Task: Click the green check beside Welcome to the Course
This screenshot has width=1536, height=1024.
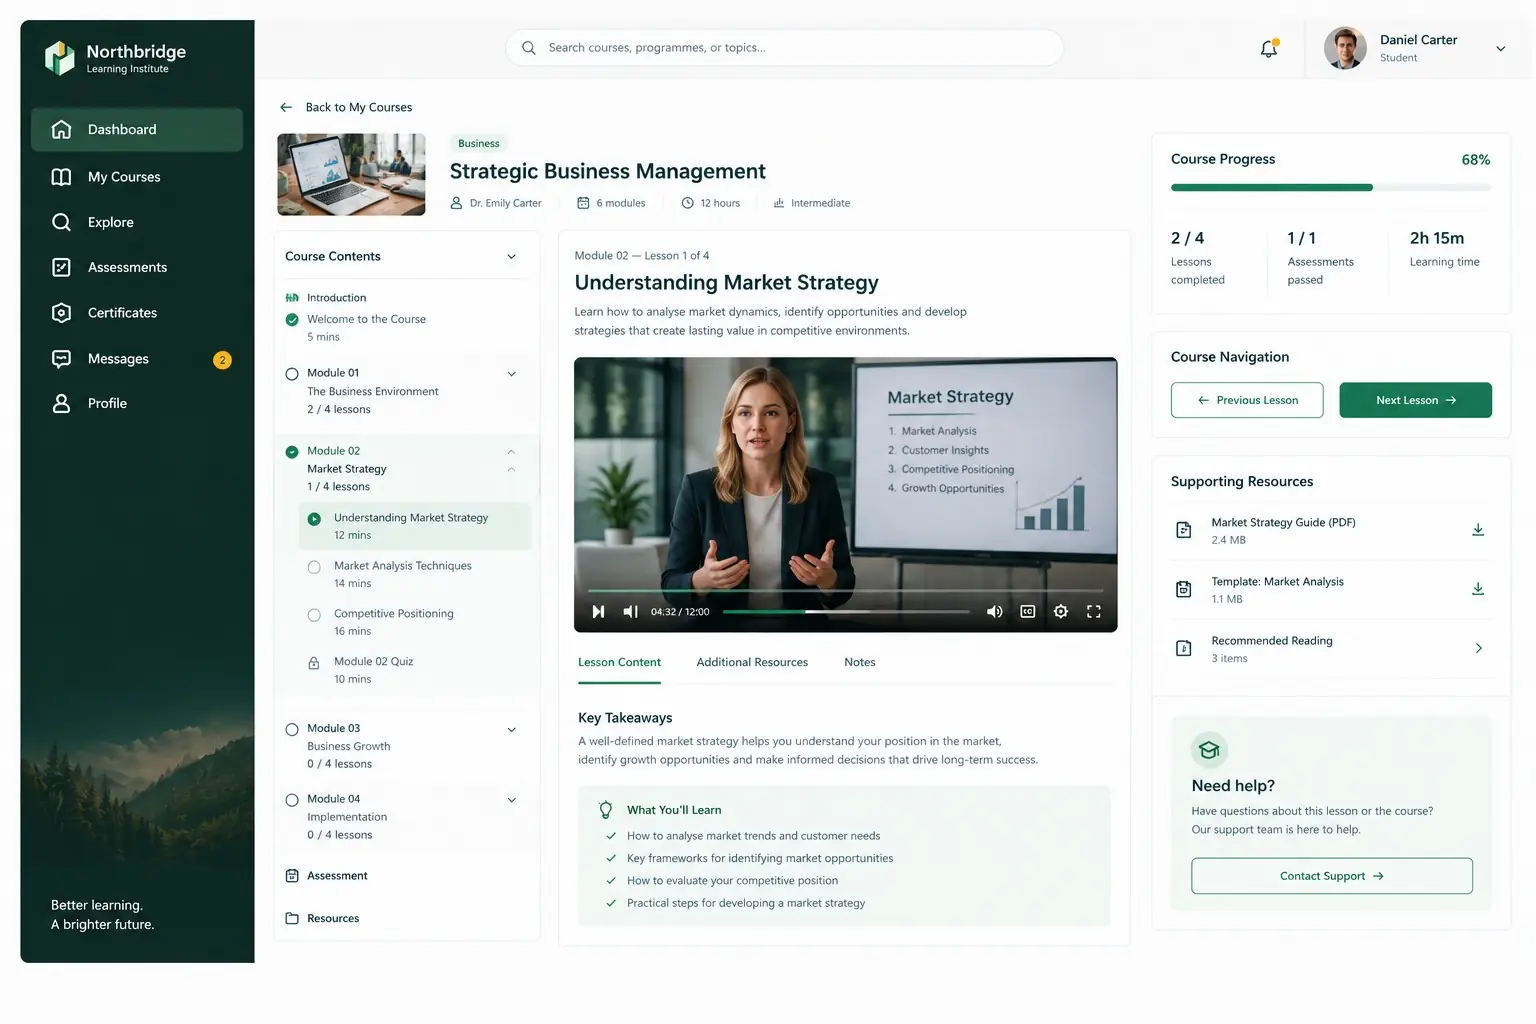Action: coord(292,320)
